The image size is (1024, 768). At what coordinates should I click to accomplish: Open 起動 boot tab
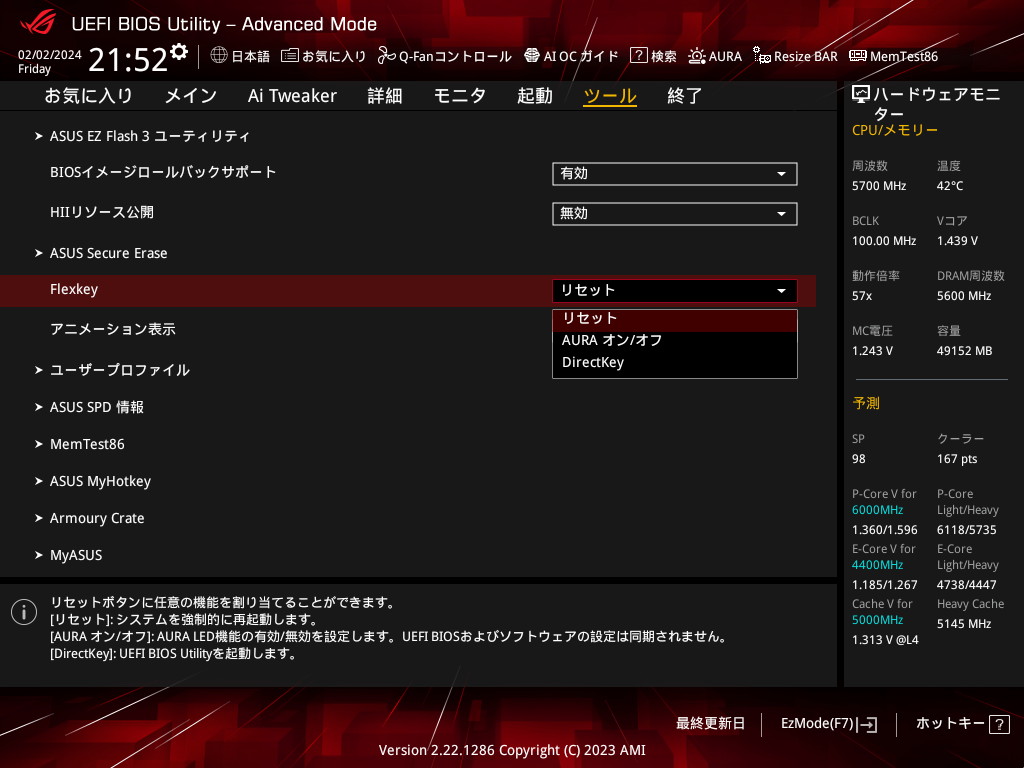click(x=535, y=96)
